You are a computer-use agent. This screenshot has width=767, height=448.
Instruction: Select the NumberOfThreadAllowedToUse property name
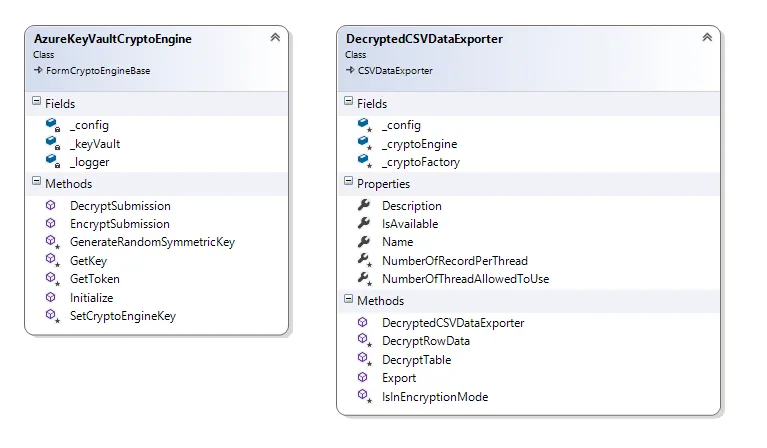pyautogui.click(x=466, y=279)
